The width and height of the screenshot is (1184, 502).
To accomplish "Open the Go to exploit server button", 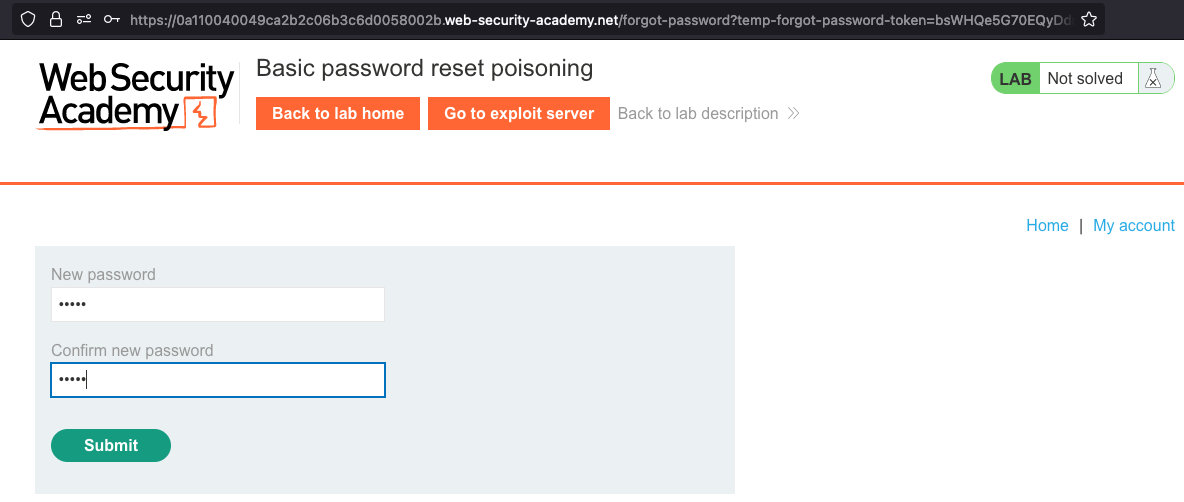I will tap(519, 114).
